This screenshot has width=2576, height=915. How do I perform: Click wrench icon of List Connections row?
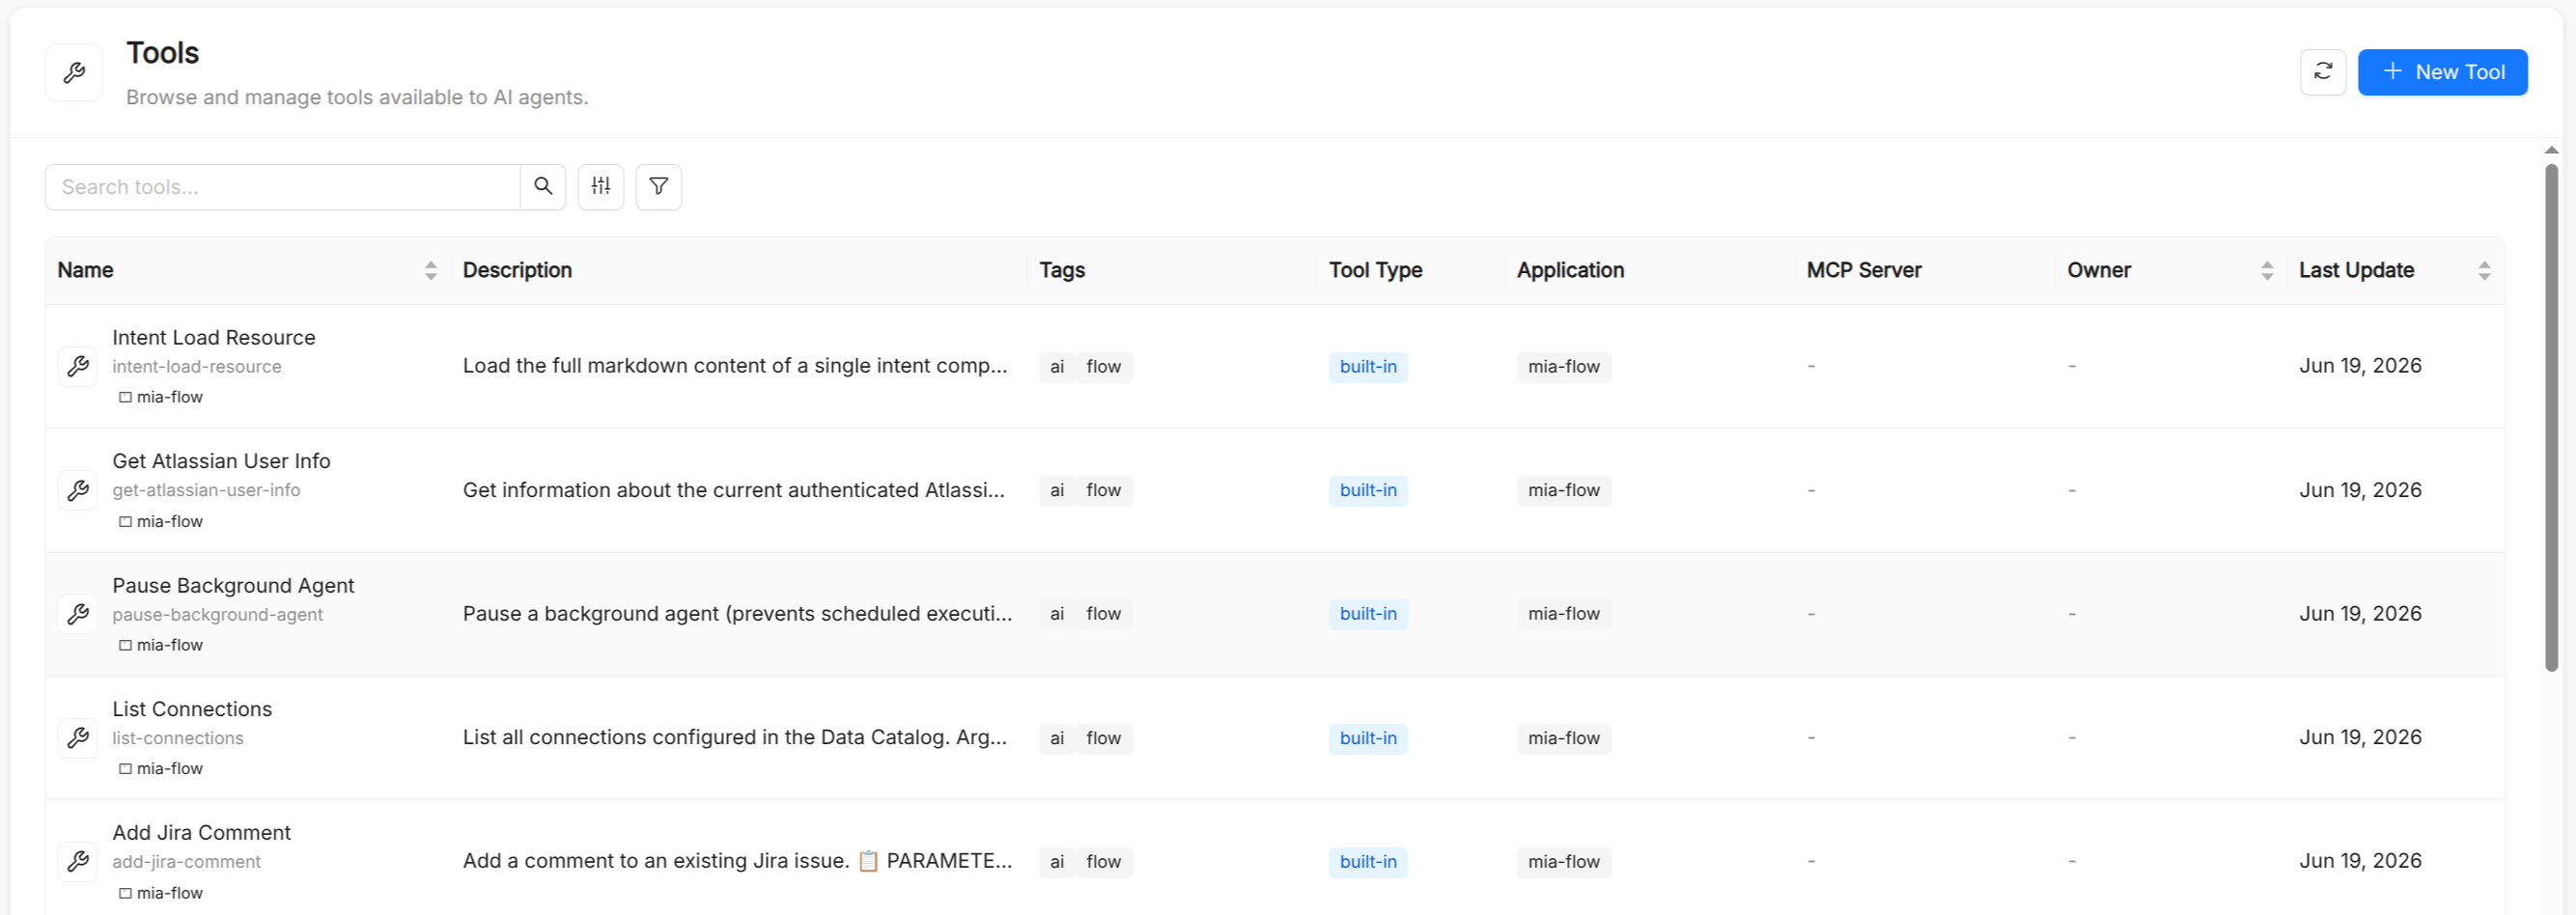(x=78, y=738)
